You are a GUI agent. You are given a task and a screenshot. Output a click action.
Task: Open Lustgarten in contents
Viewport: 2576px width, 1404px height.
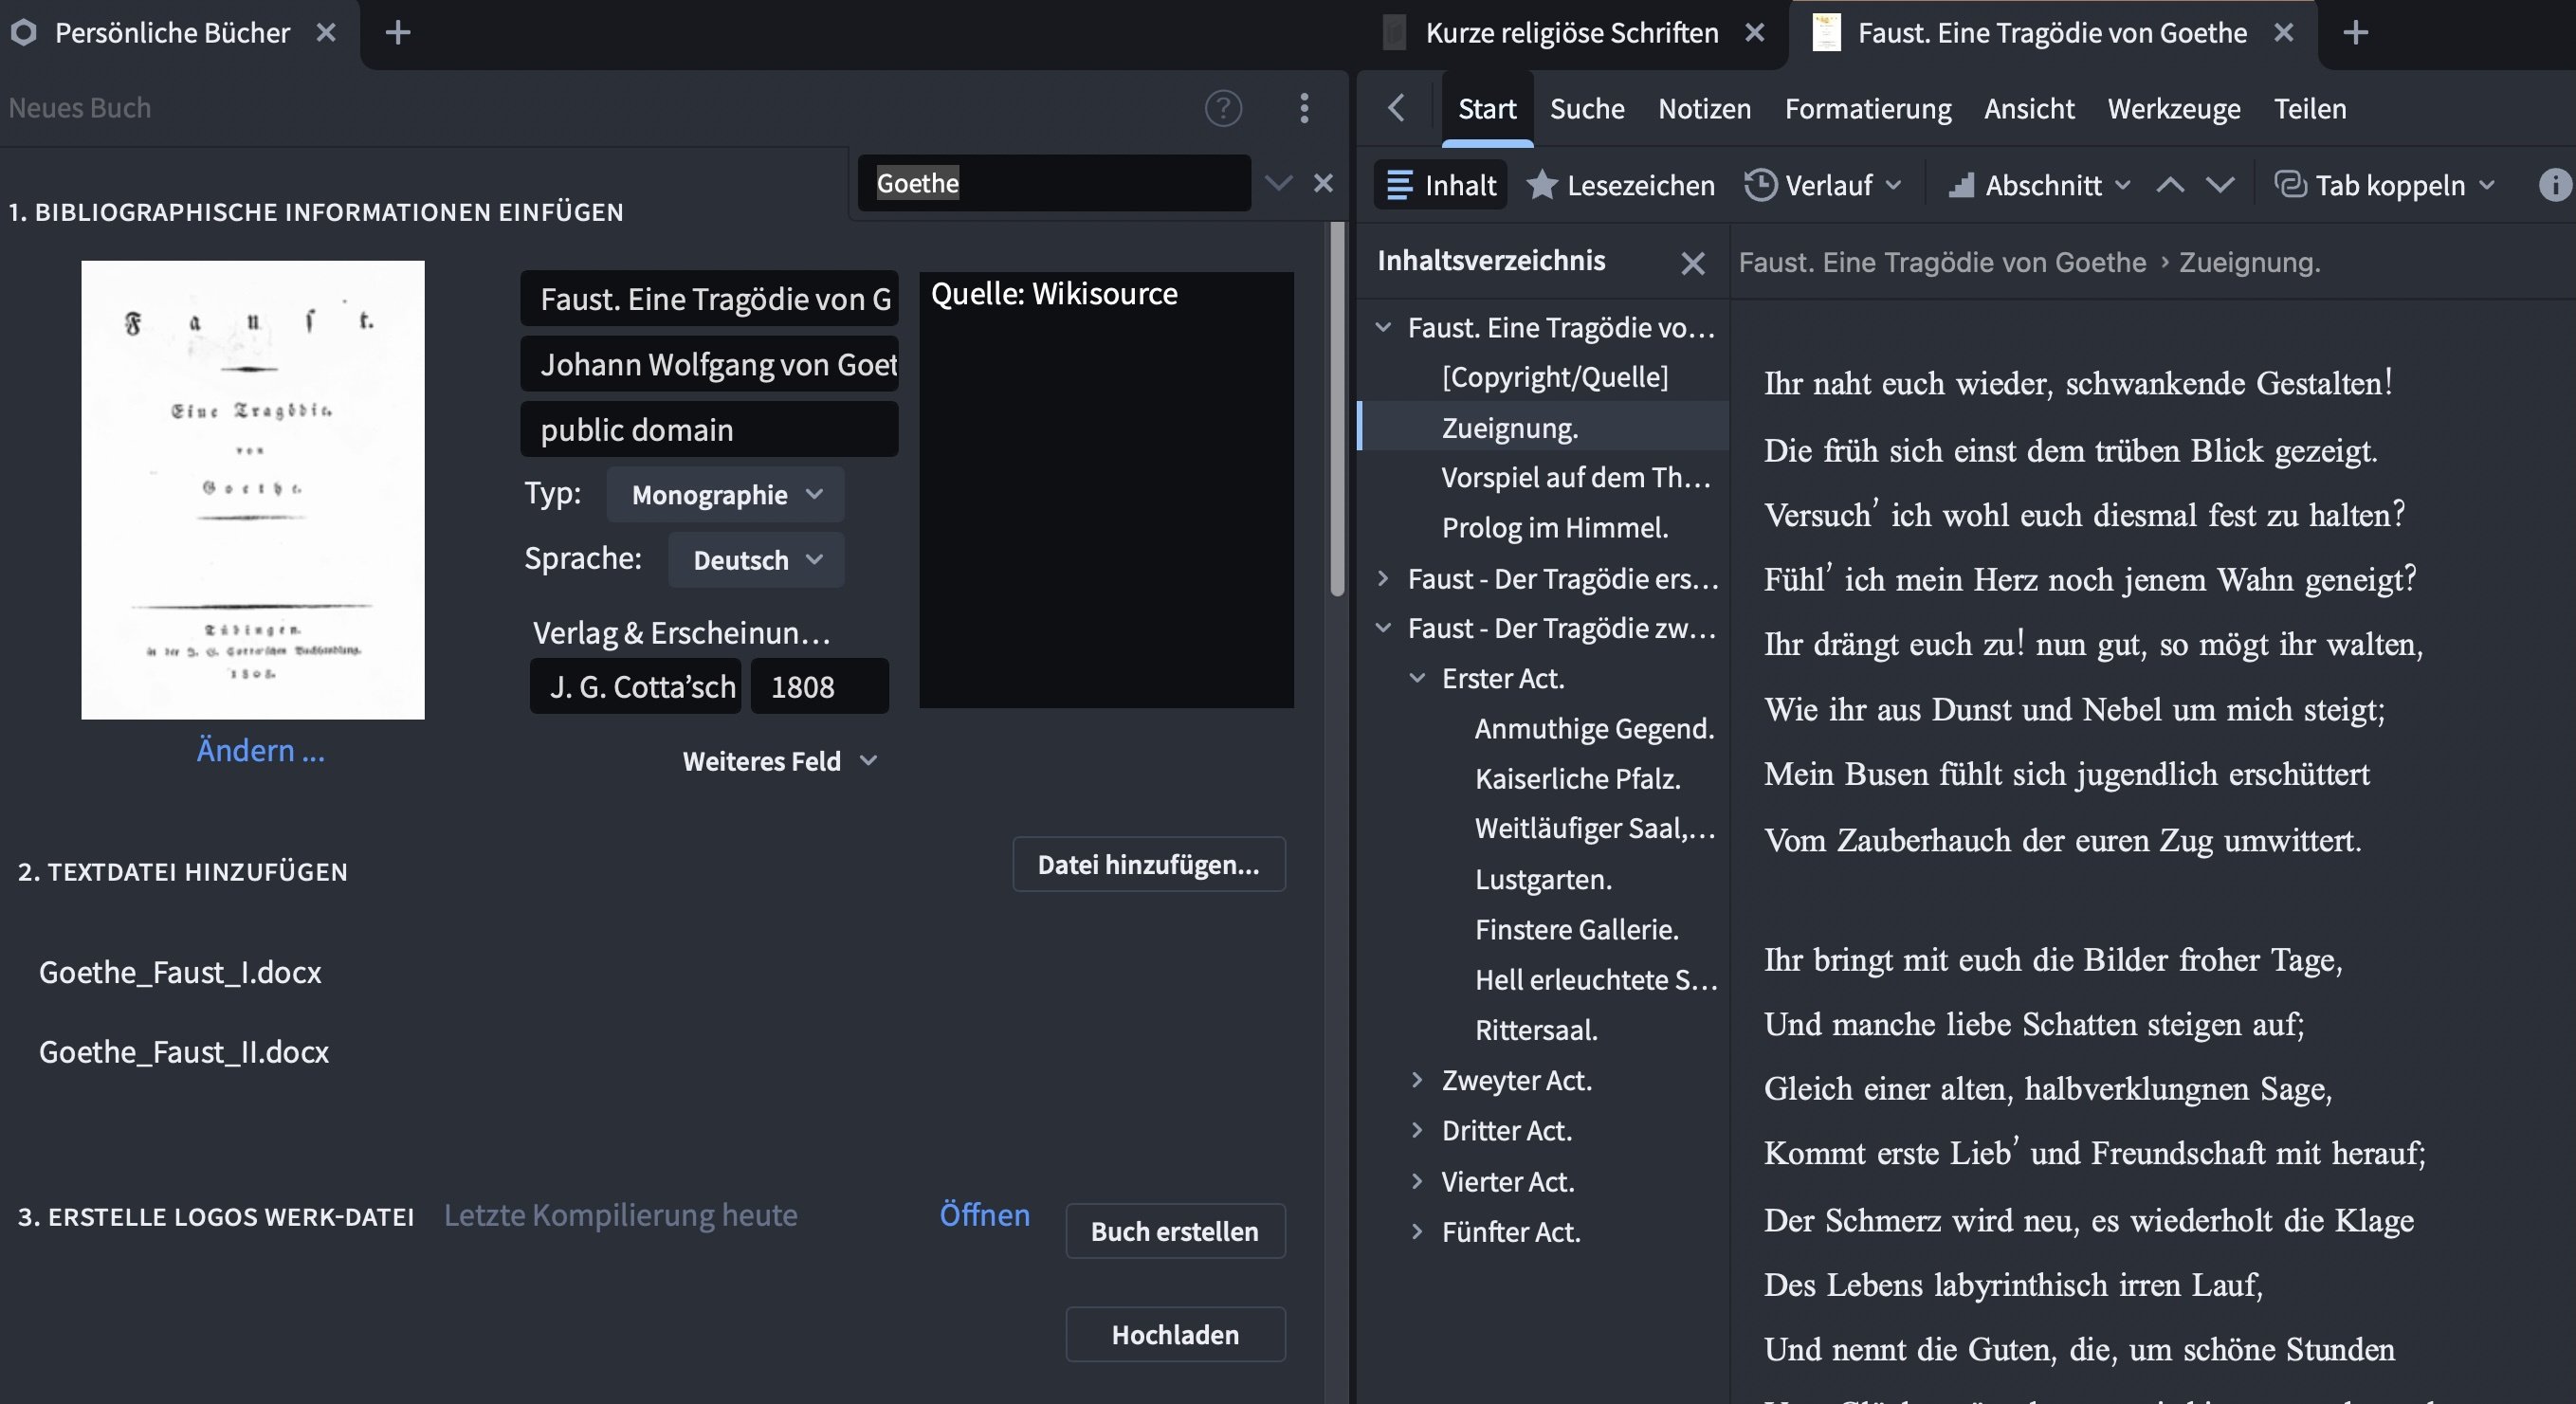pyautogui.click(x=1543, y=879)
